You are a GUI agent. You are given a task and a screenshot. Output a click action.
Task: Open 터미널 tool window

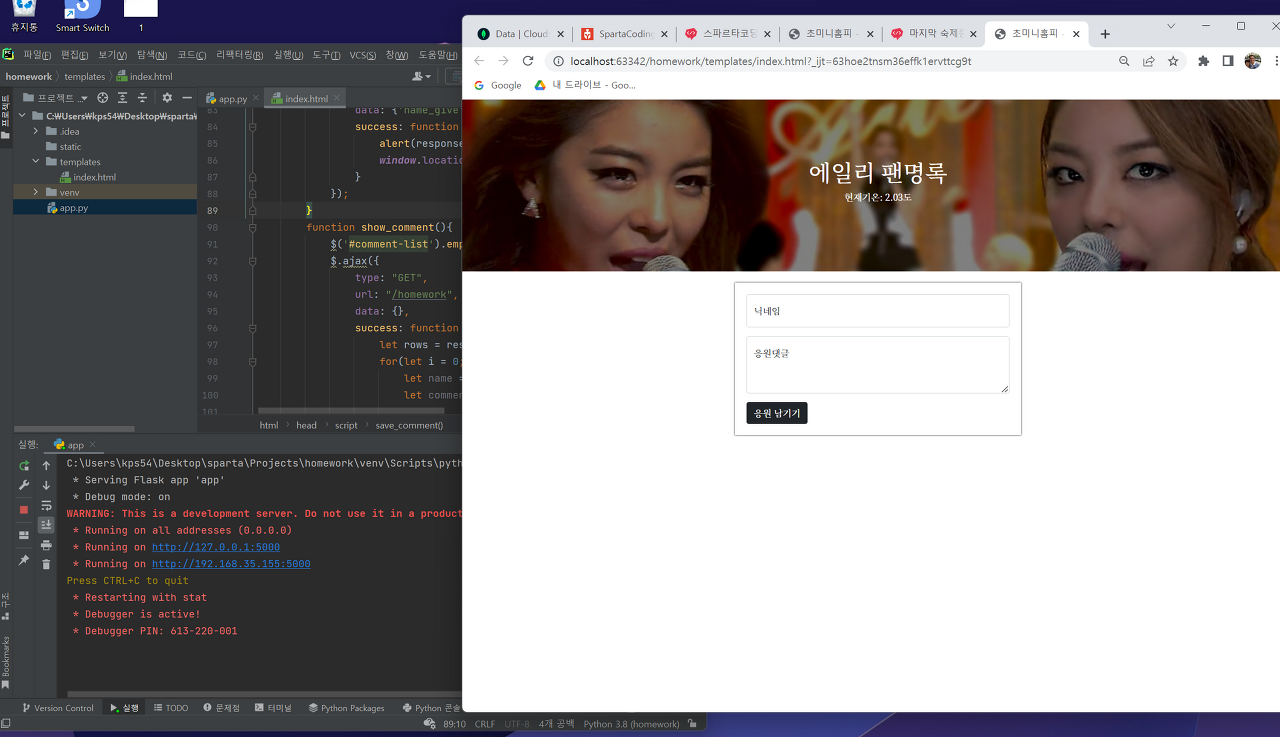click(273, 708)
